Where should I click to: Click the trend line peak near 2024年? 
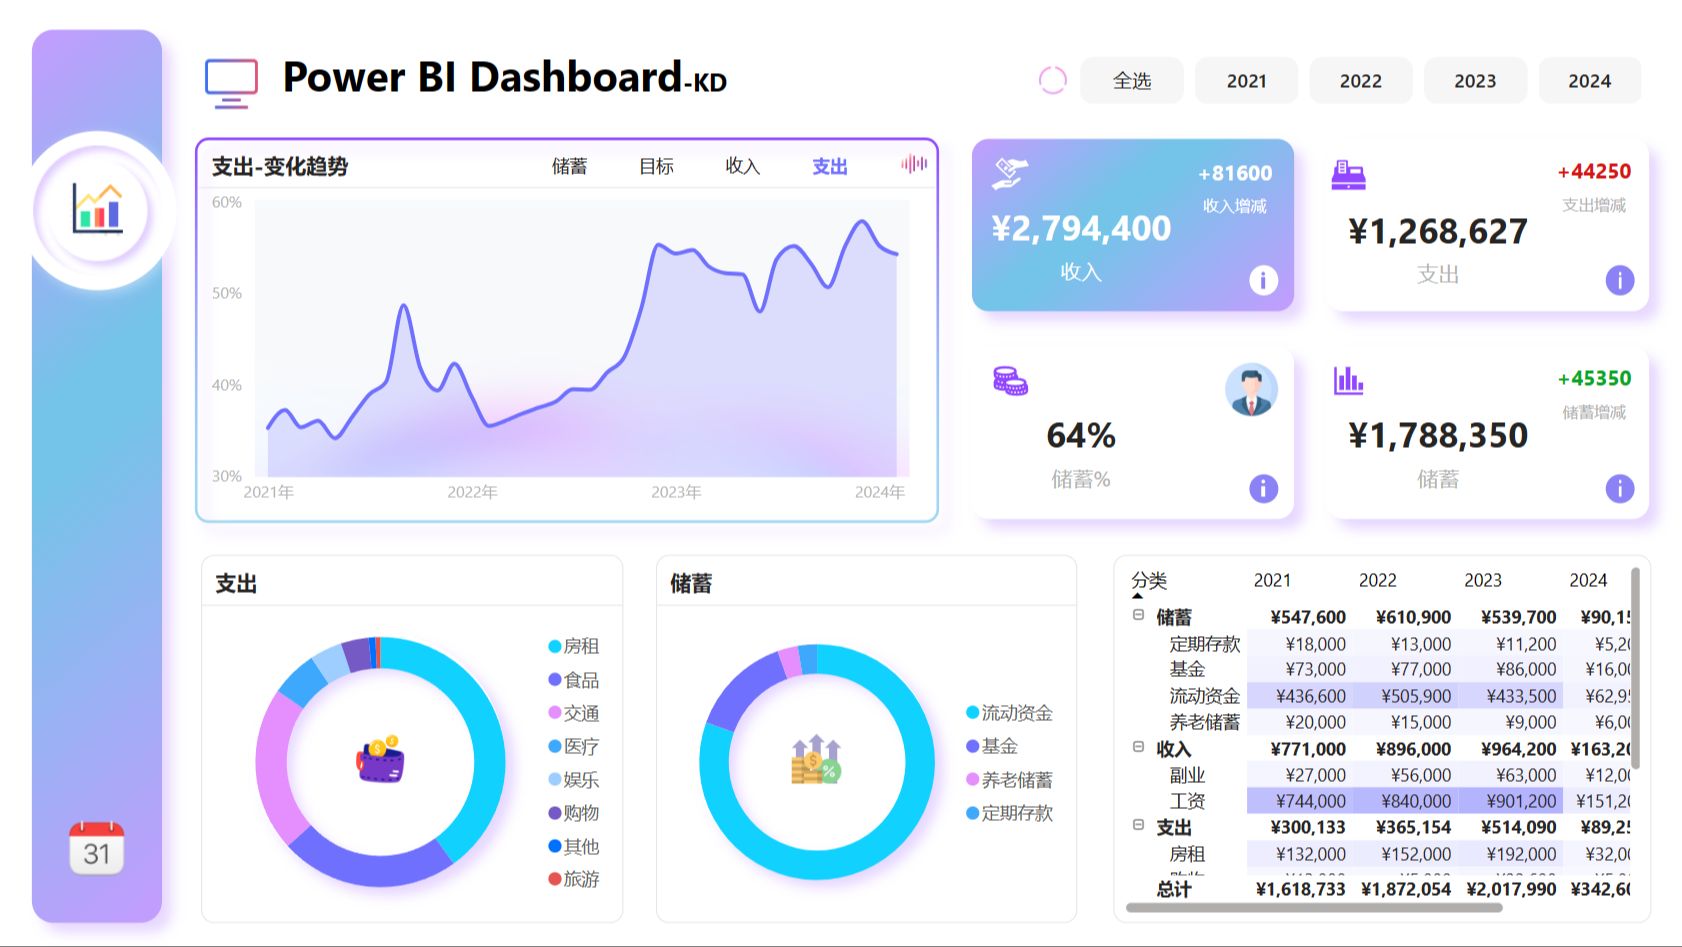[x=862, y=221]
